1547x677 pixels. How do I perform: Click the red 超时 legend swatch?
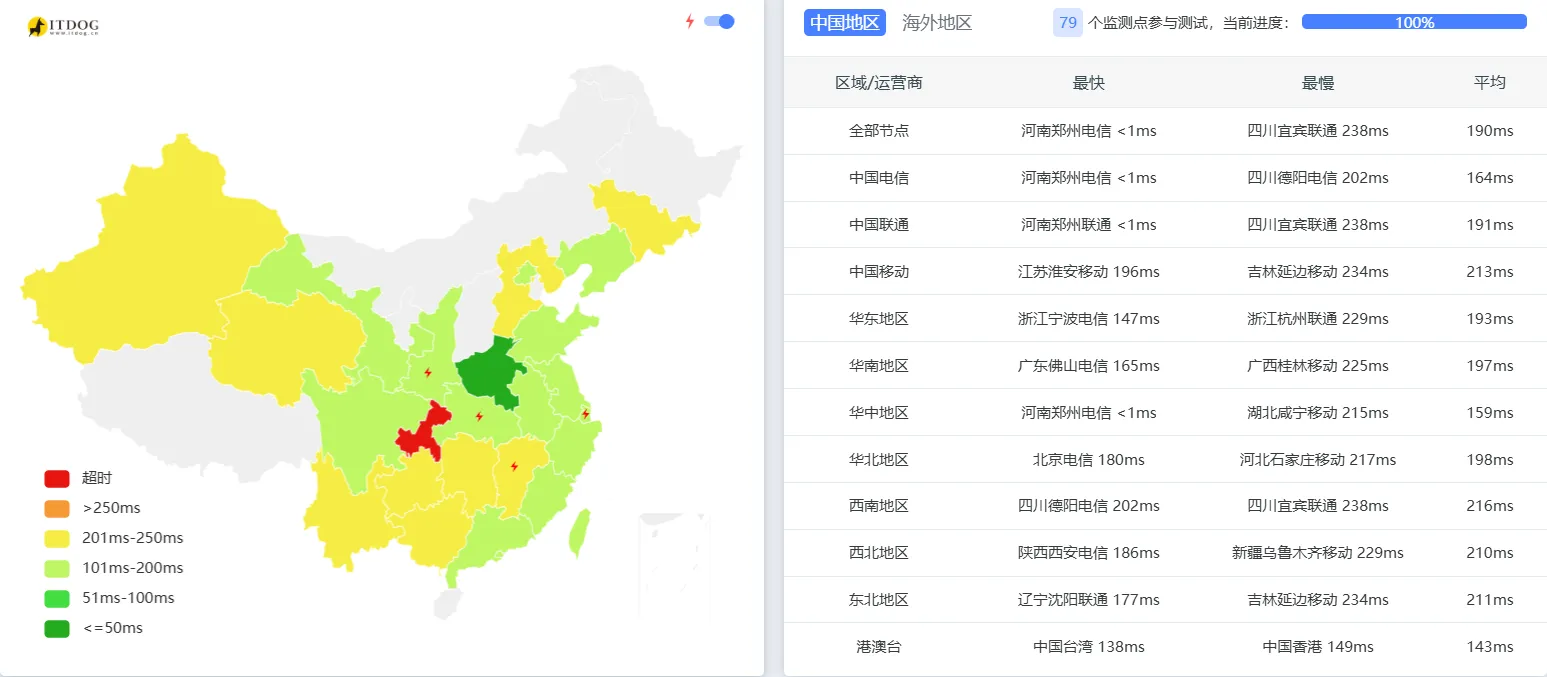click(57, 478)
